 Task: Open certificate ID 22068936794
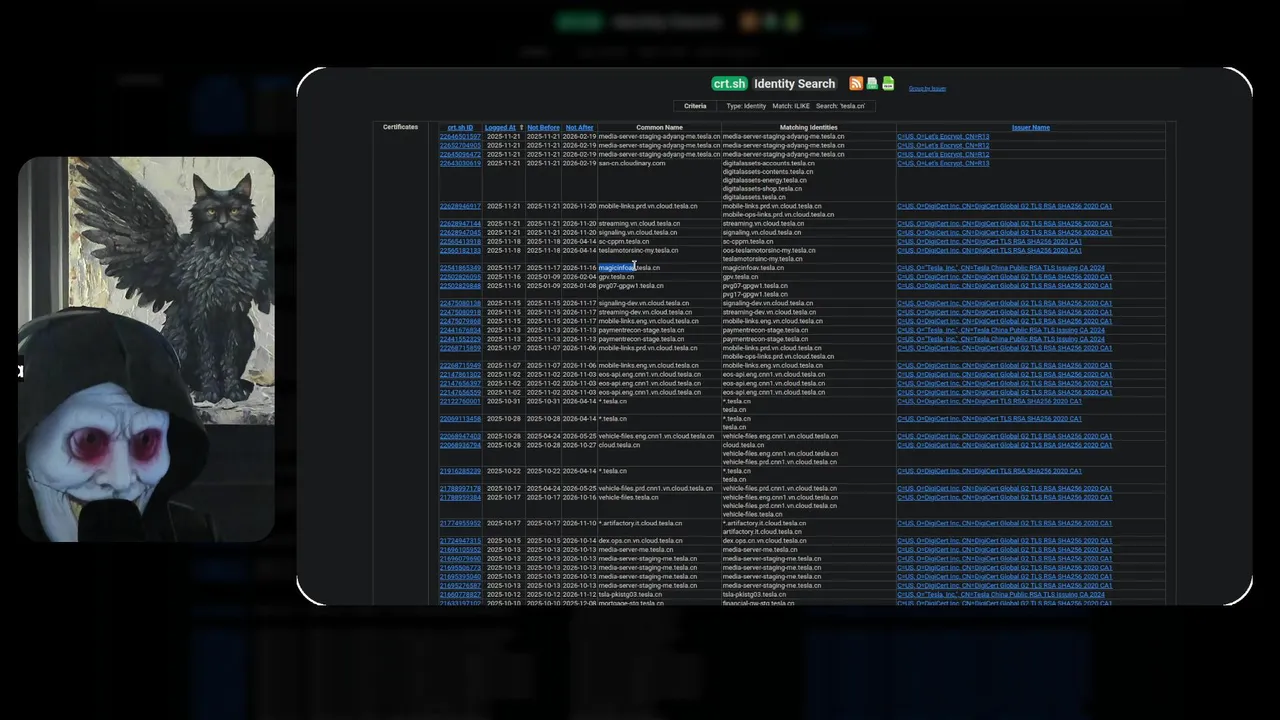click(460, 446)
